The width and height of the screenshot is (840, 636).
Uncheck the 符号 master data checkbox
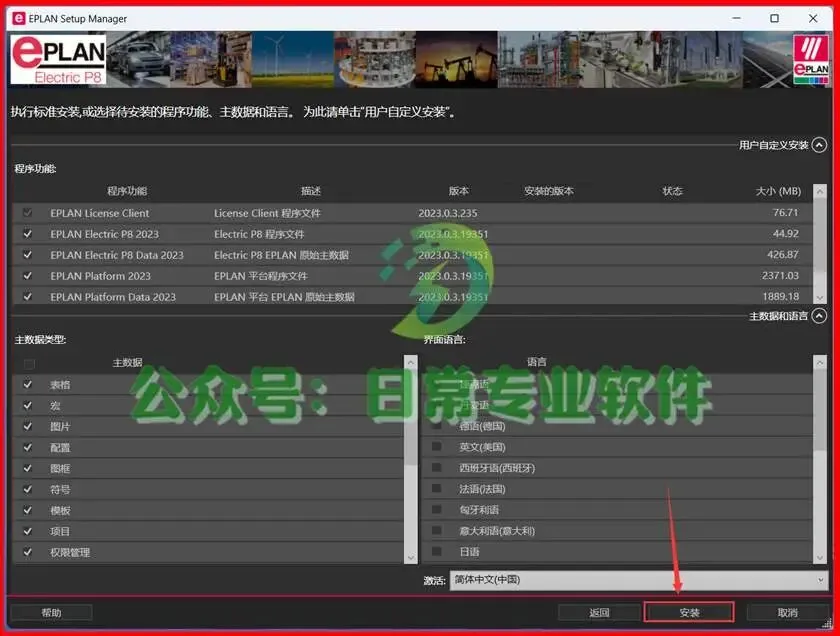coord(27,489)
